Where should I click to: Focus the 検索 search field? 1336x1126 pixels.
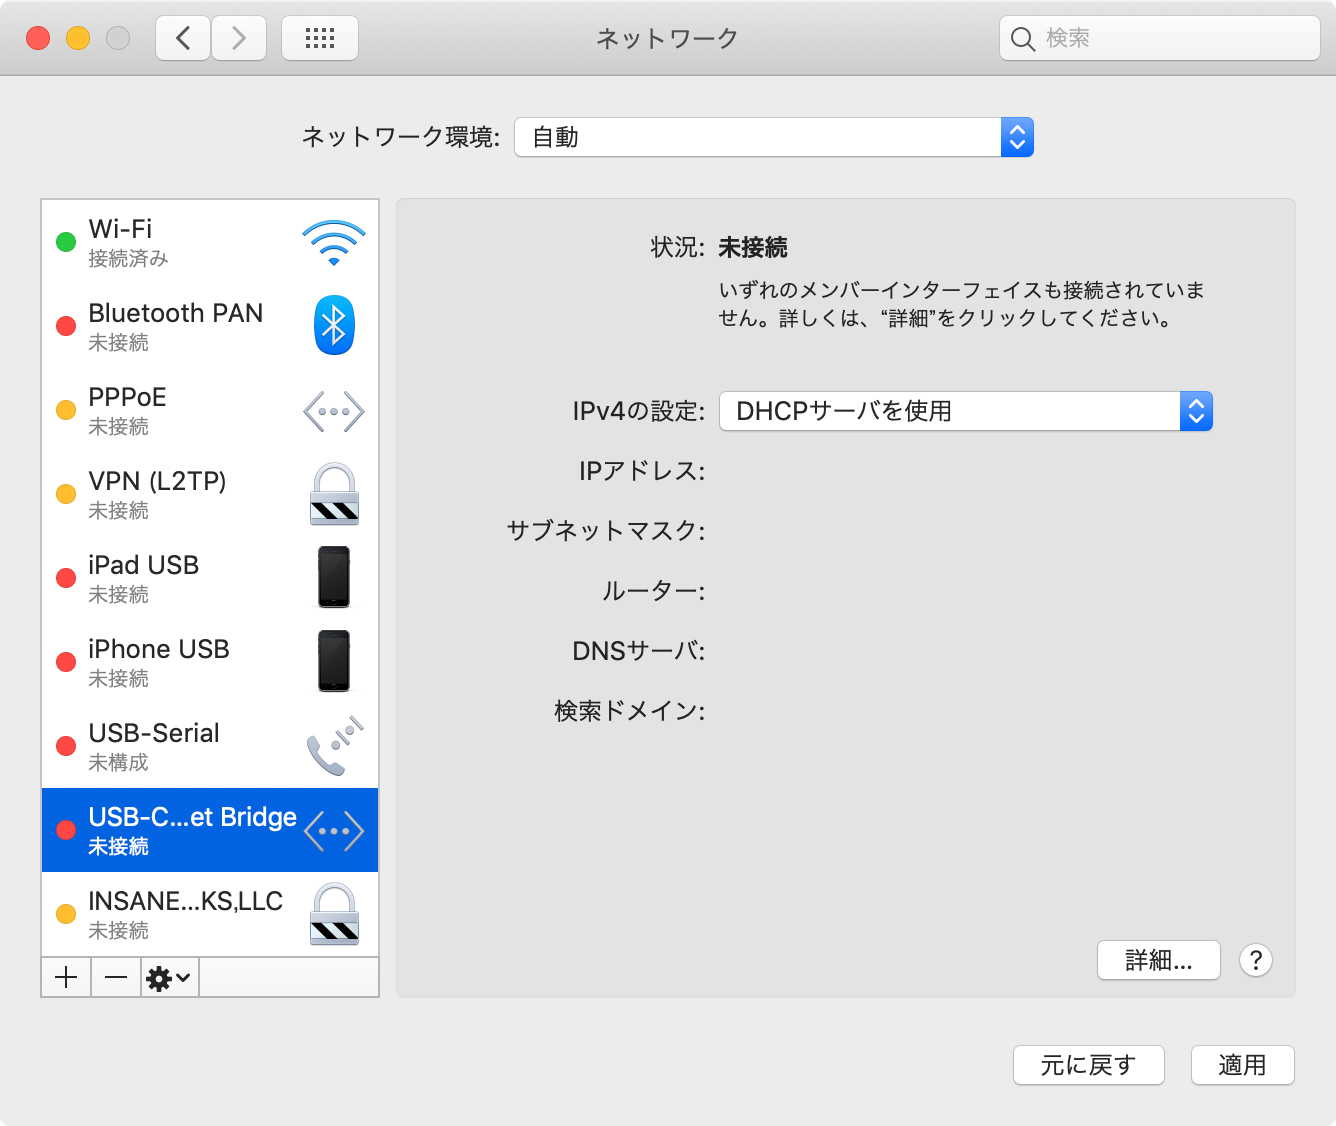(1160, 38)
